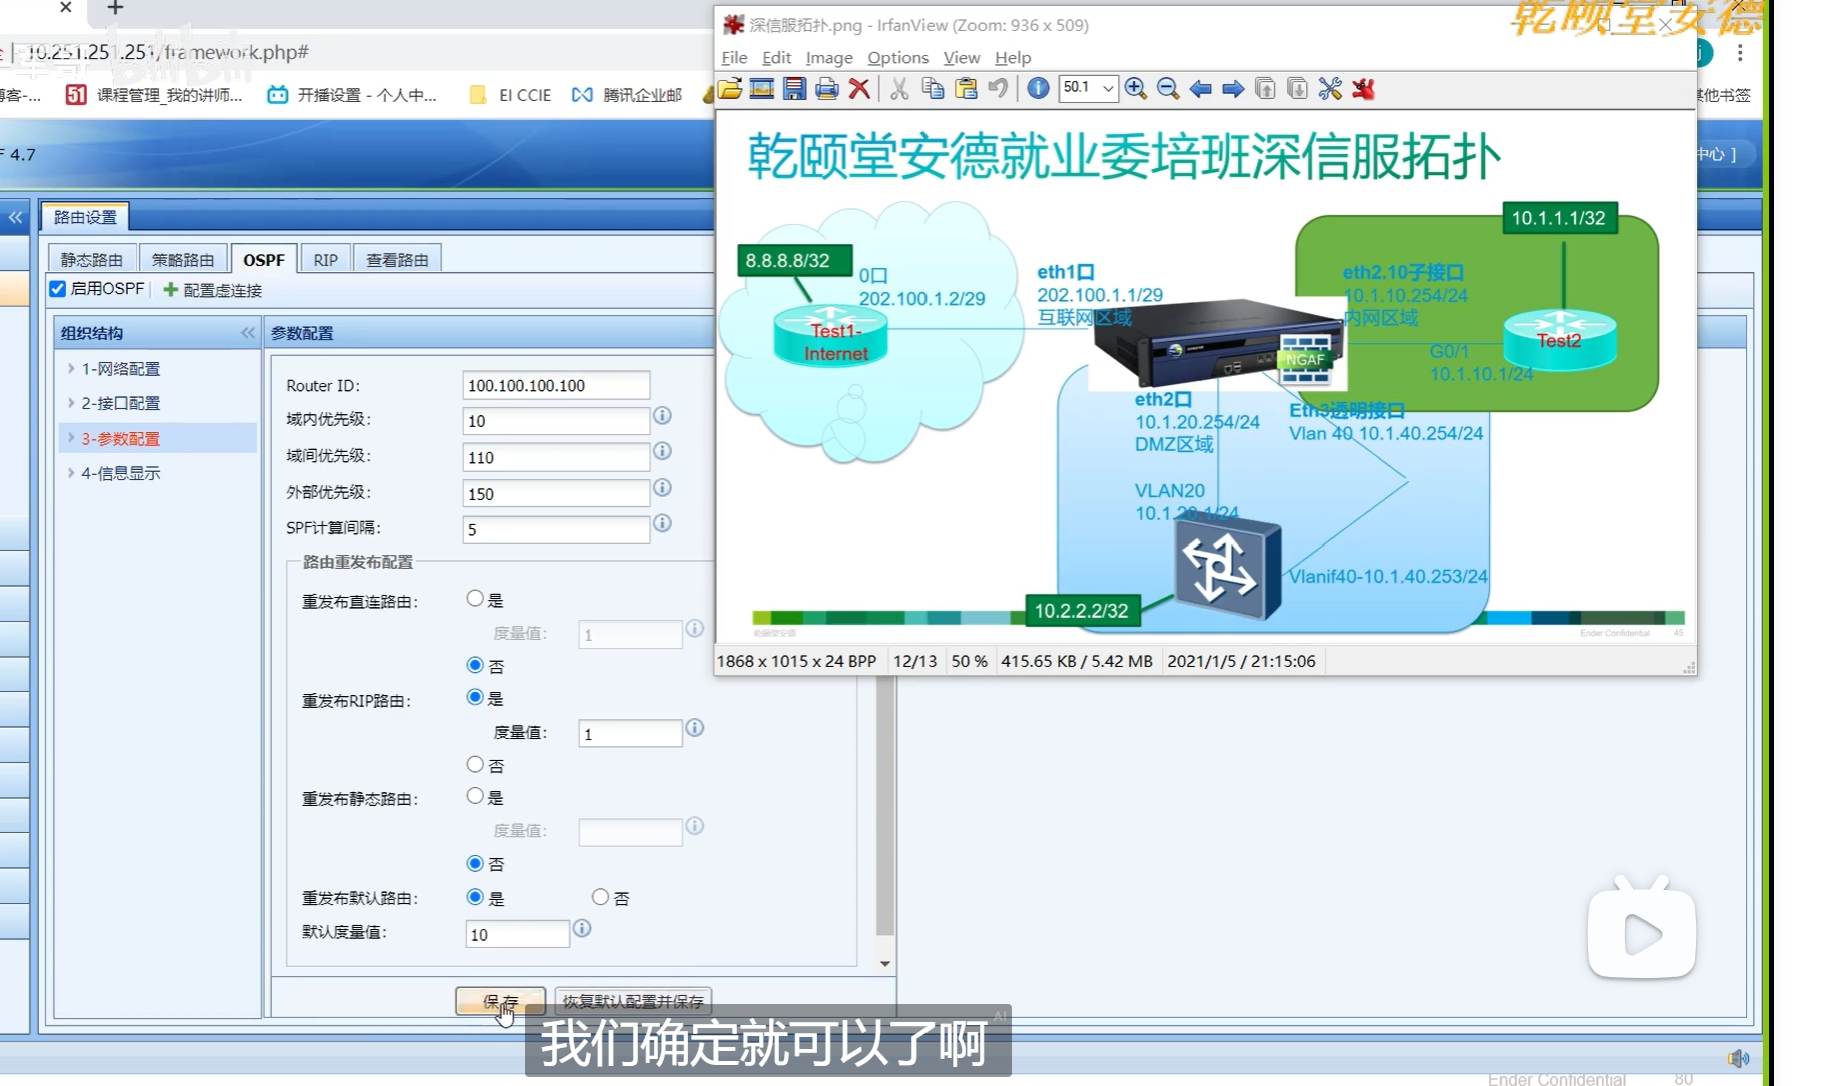The width and height of the screenshot is (1846, 1086).
Task: Open the EI CCIE bookmark folder
Action: coord(510,95)
